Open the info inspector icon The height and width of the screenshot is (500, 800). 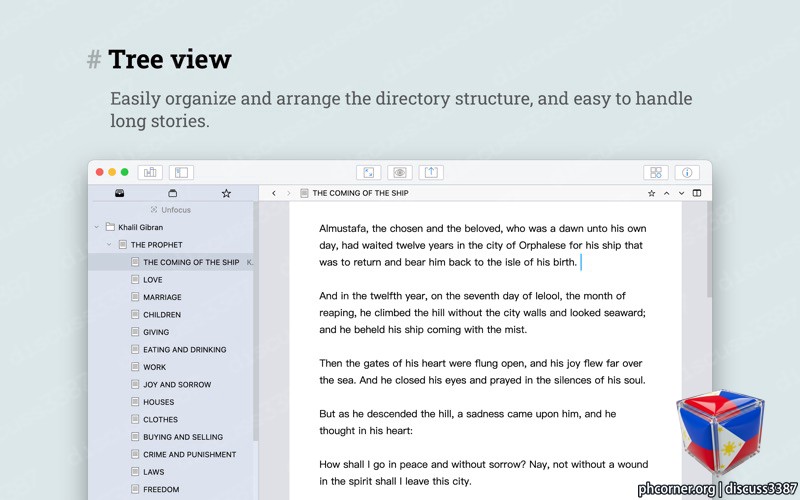(687, 172)
